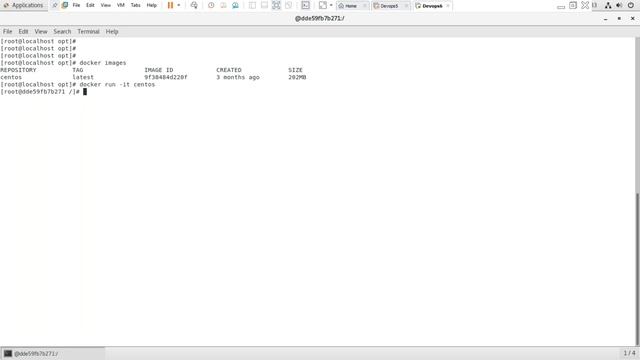Open terminal File menu

click(x=7, y=31)
